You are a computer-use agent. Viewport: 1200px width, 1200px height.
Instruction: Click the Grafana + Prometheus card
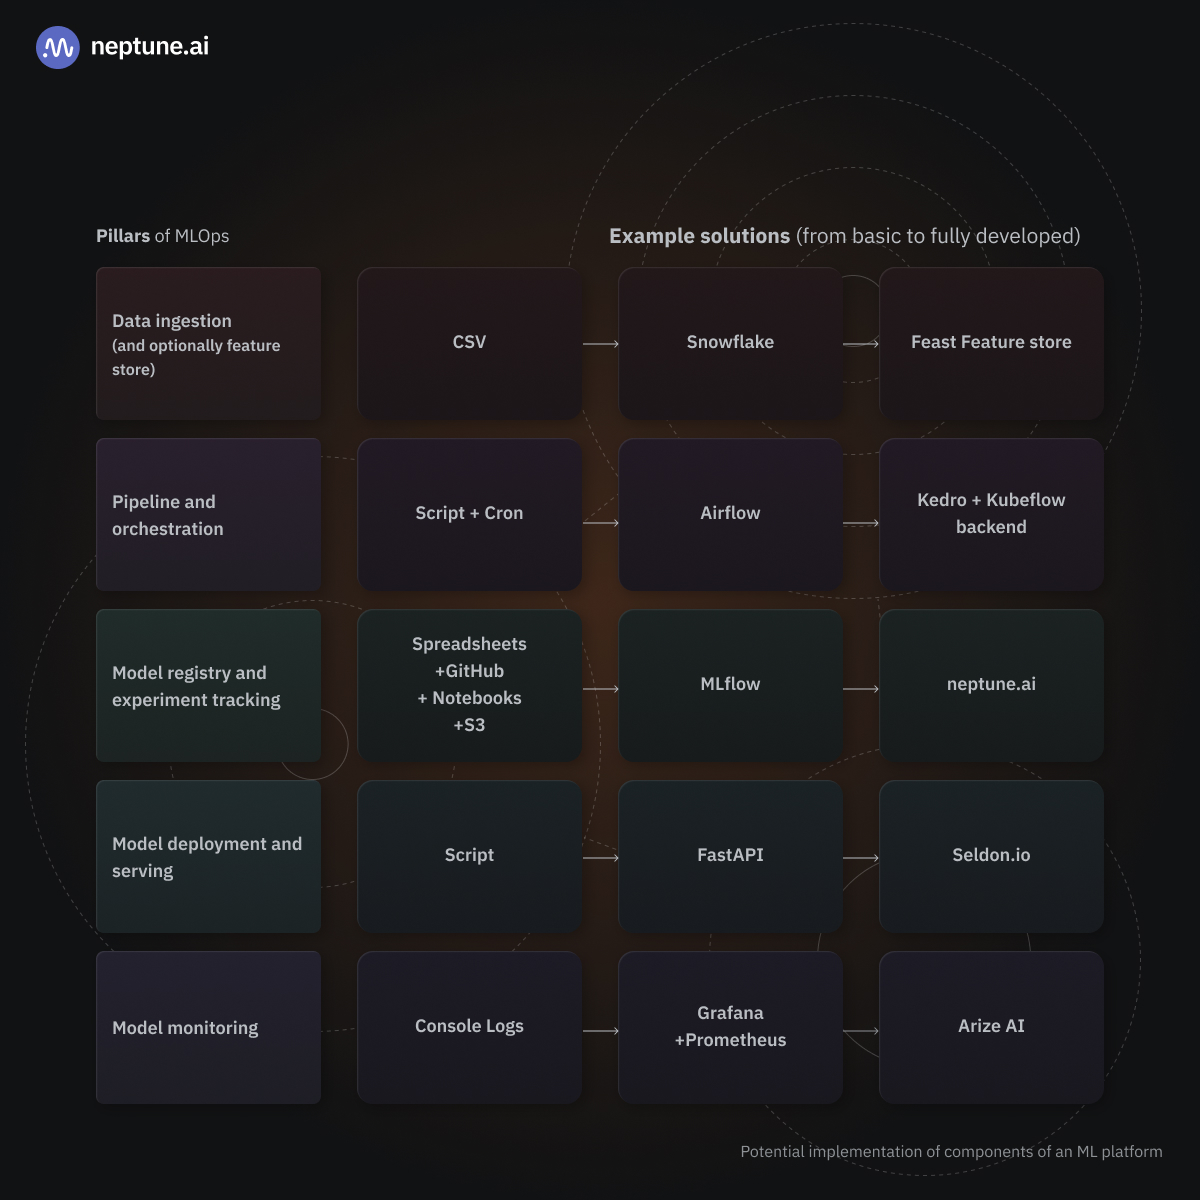click(730, 1027)
